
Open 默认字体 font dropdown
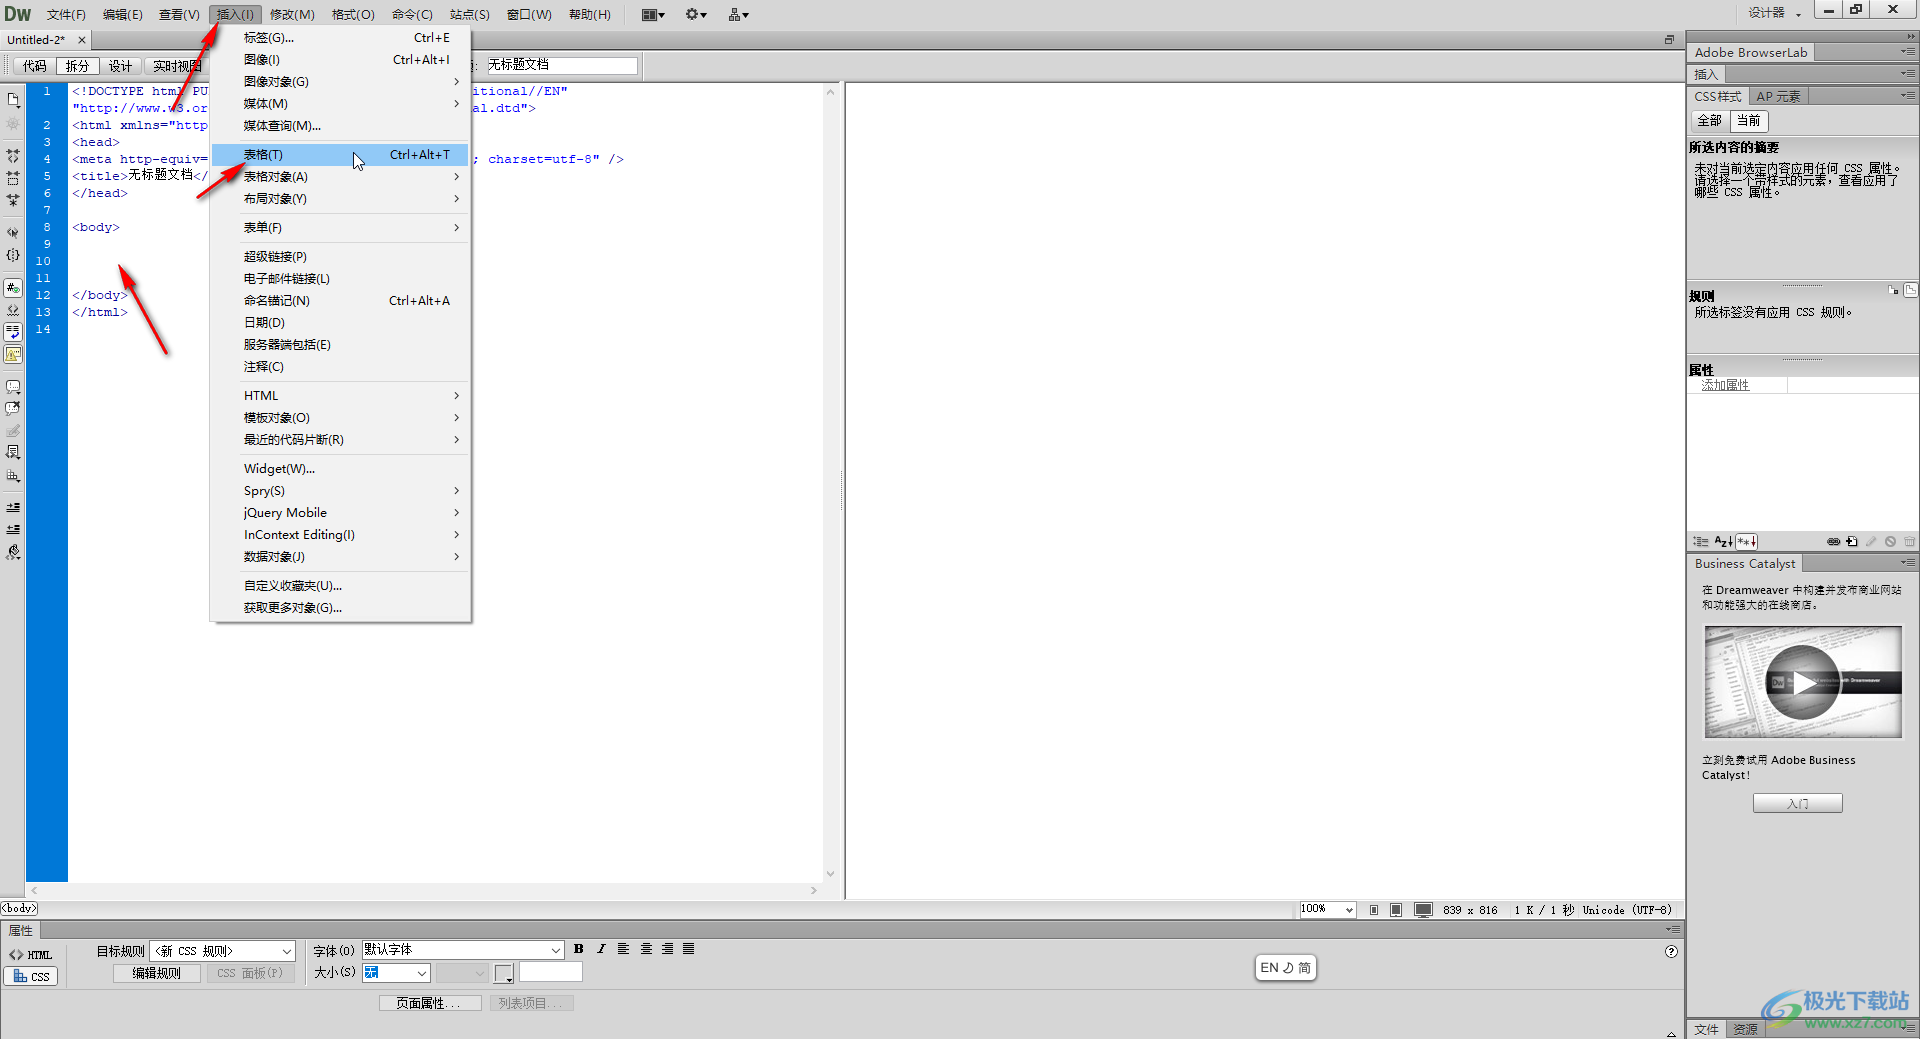(x=463, y=950)
